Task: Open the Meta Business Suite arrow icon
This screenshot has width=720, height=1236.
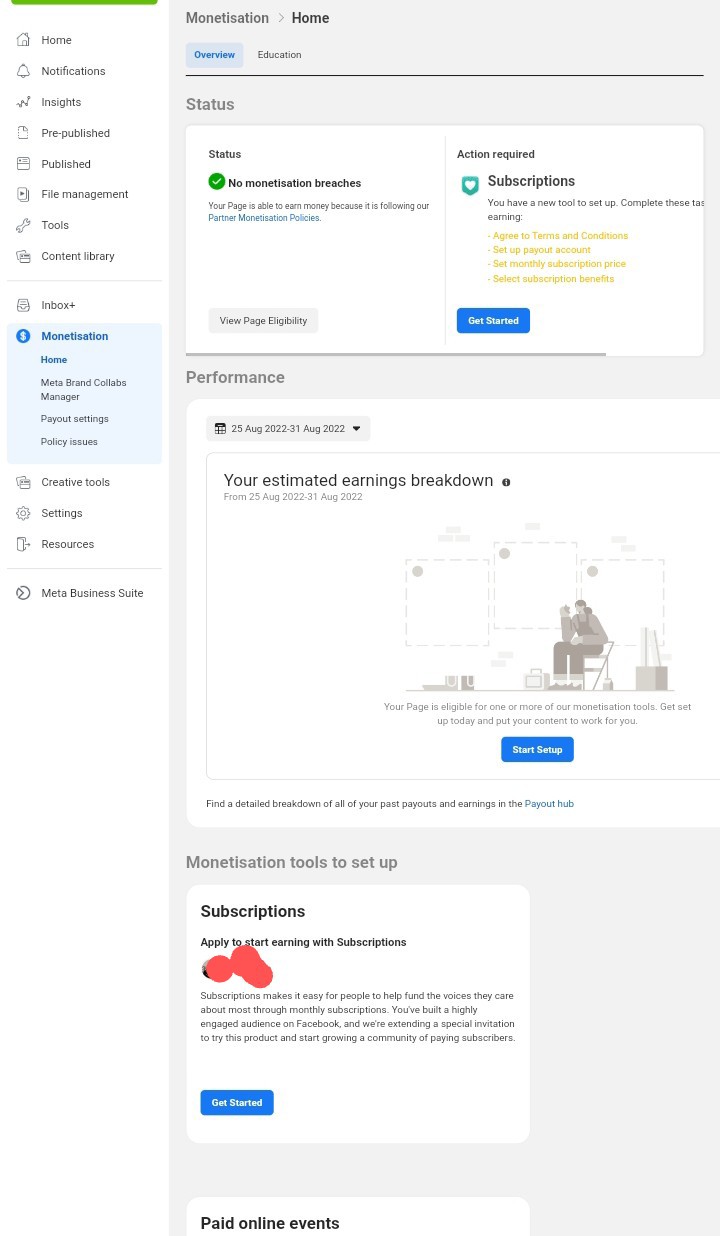Action: pyautogui.click(x=23, y=593)
